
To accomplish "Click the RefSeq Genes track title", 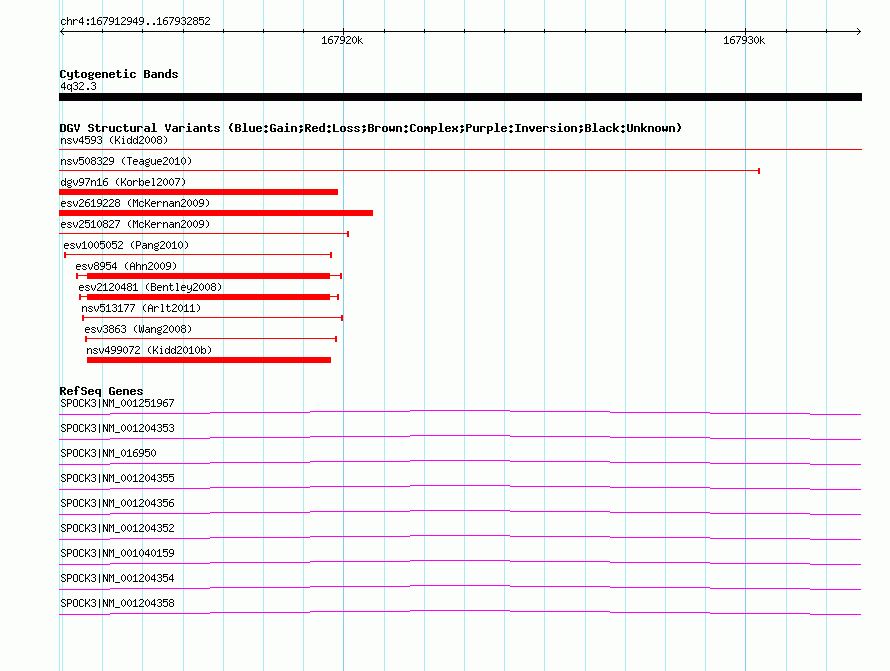I will pos(102,391).
